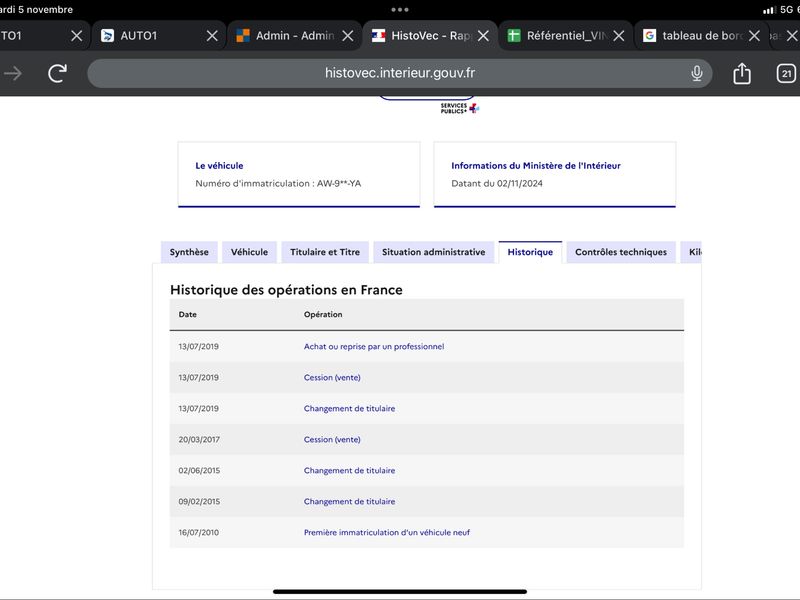Screen dimensions: 800x600
Task: Click the Opération column header
Action: click(323, 314)
